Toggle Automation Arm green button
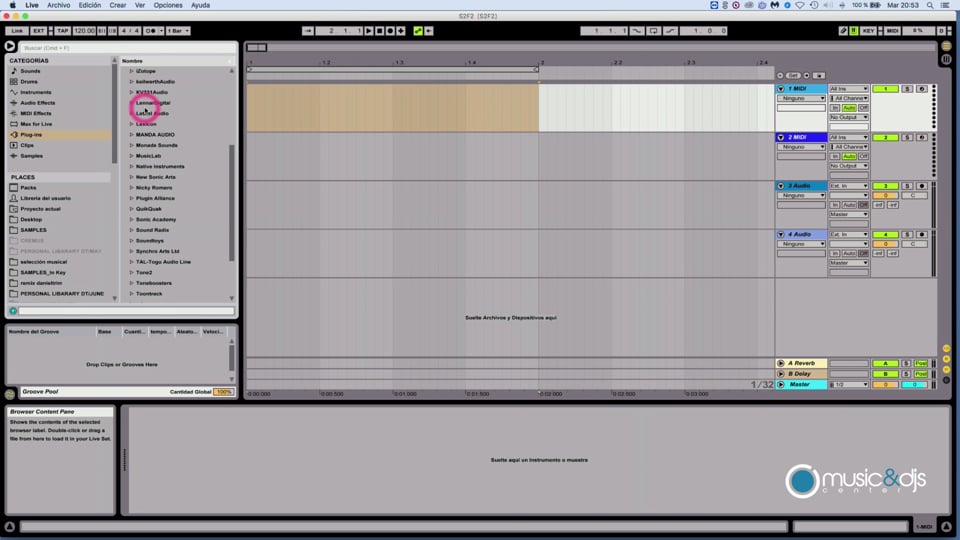960x540 pixels. coord(418,31)
